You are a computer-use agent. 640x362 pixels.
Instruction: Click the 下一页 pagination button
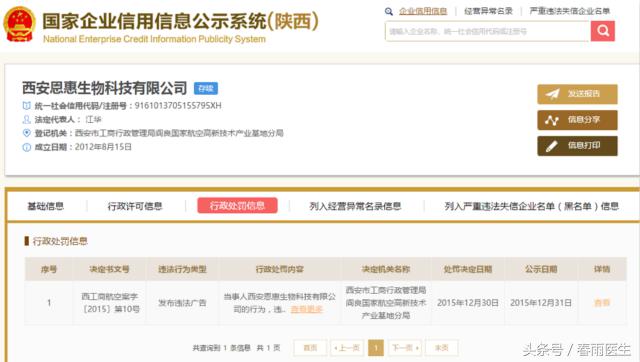(405, 348)
